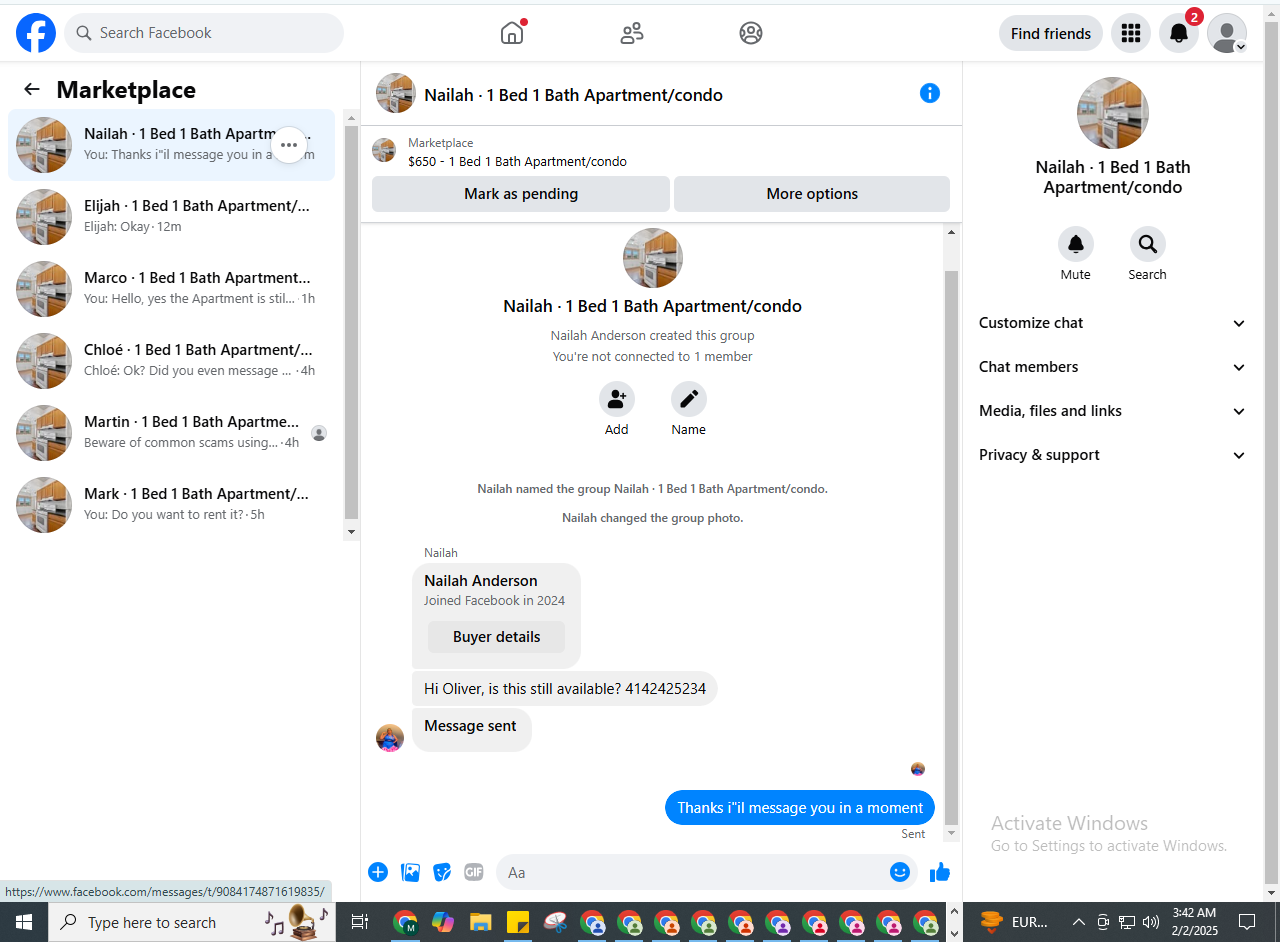Image resolution: width=1280 pixels, height=942 pixels.
Task: Click Find friends button
Action: pyautogui.click(x=1051, y=33)
